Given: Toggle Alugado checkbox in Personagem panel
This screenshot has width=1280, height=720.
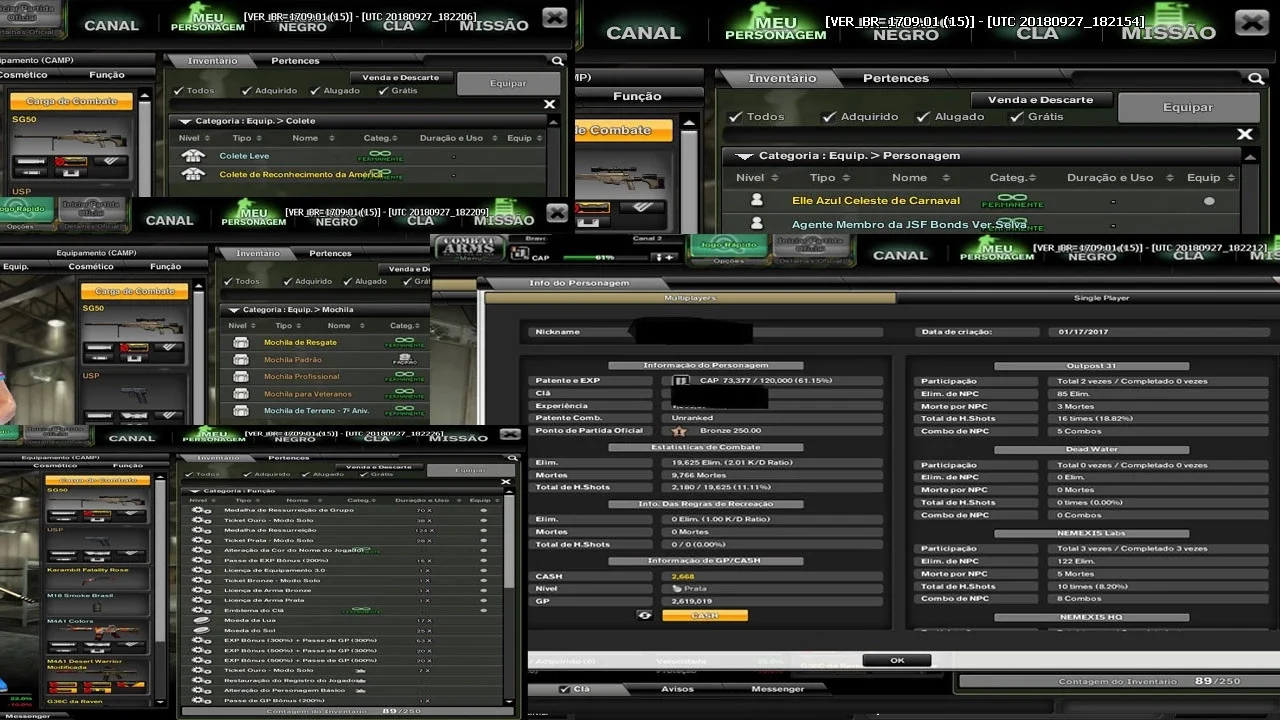Looking at the screenshot, I should [x=923, y=117].
